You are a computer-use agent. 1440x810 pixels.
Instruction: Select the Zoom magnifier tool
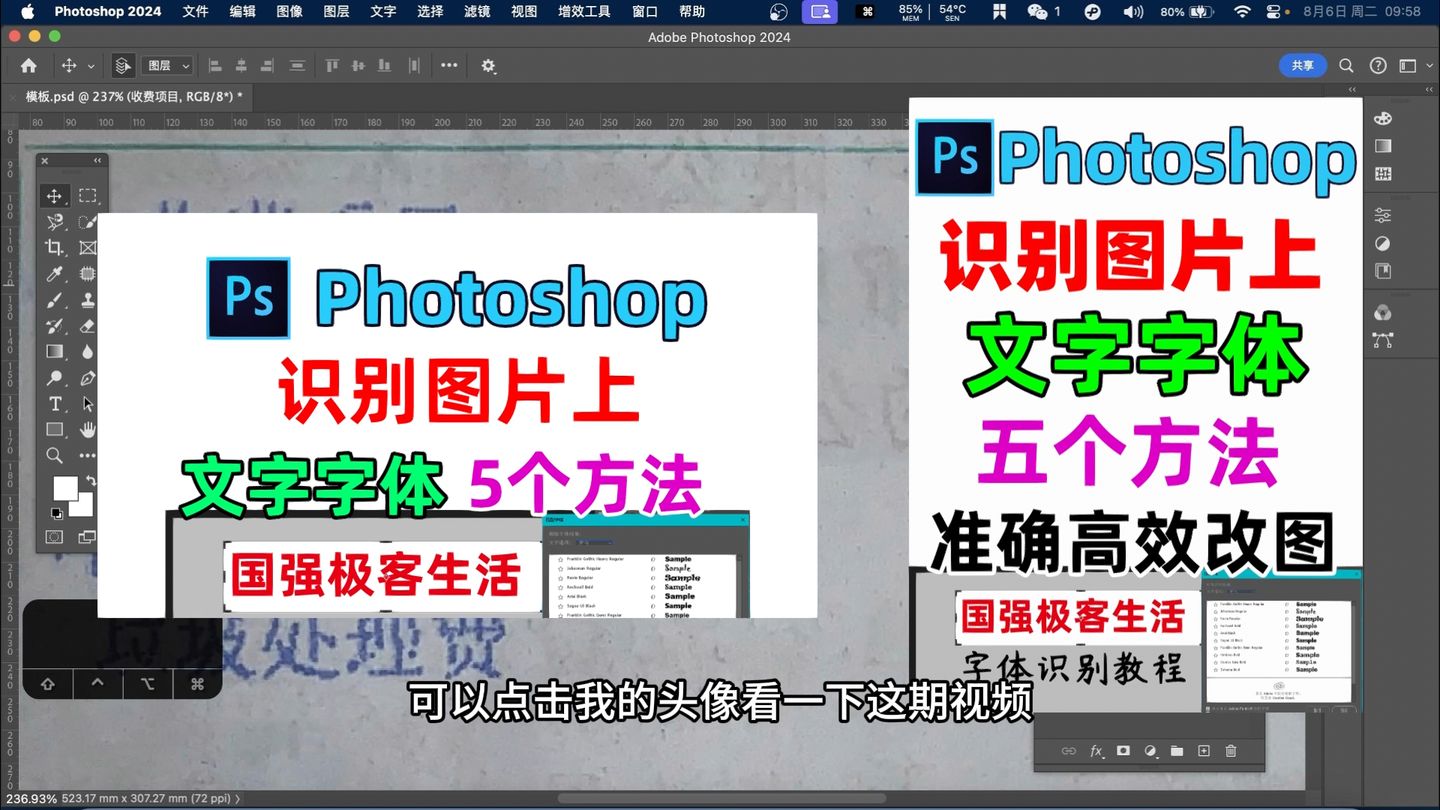tap(55, 456)
